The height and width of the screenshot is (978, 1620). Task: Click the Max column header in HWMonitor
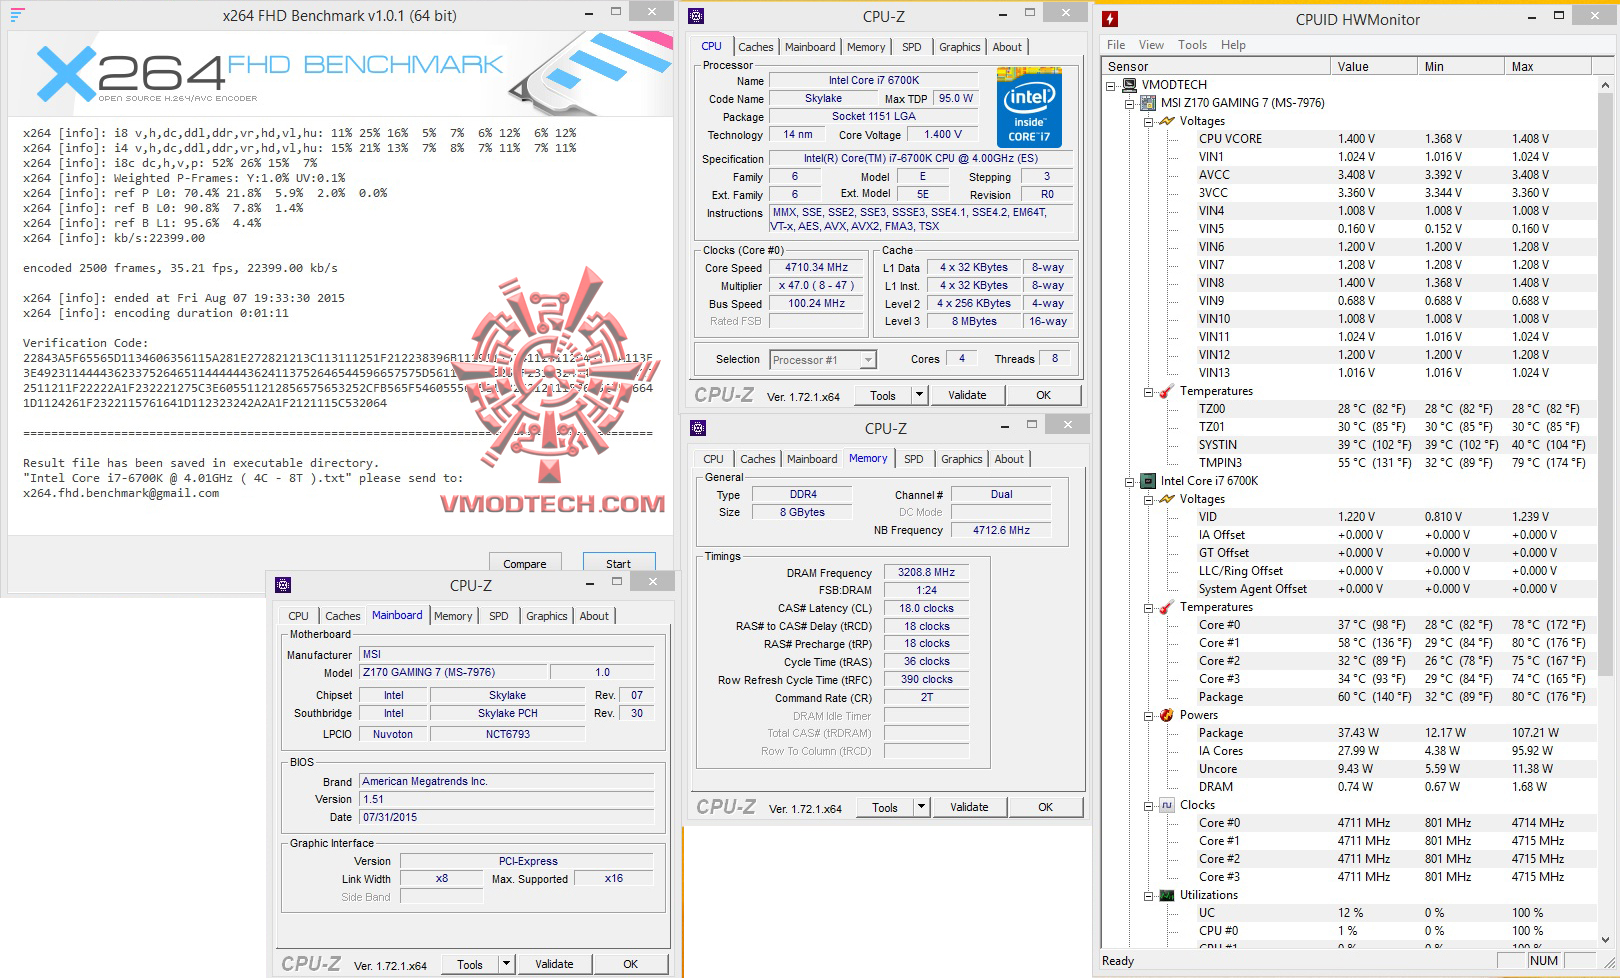click(1547, 67)
